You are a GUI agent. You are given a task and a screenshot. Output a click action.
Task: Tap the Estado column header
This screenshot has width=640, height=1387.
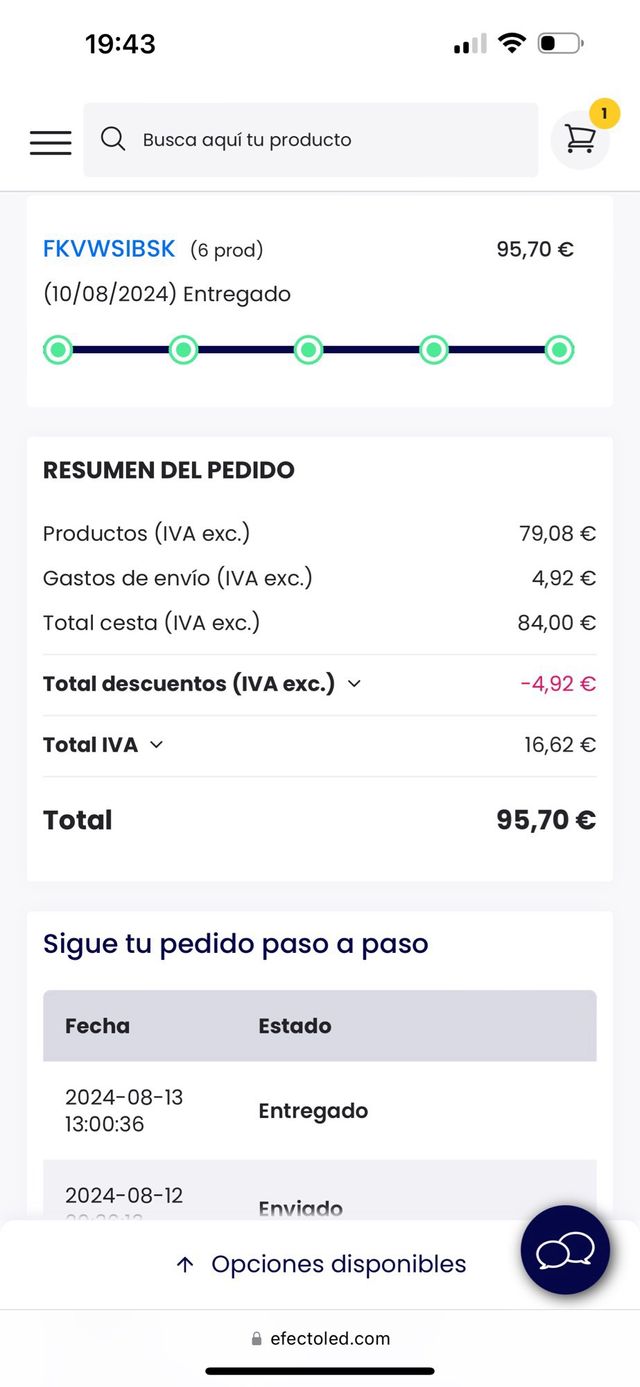pos(295,1026)
